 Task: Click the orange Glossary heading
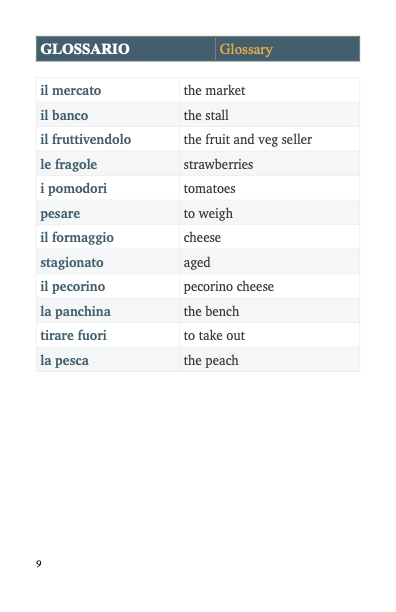[246, 50]
